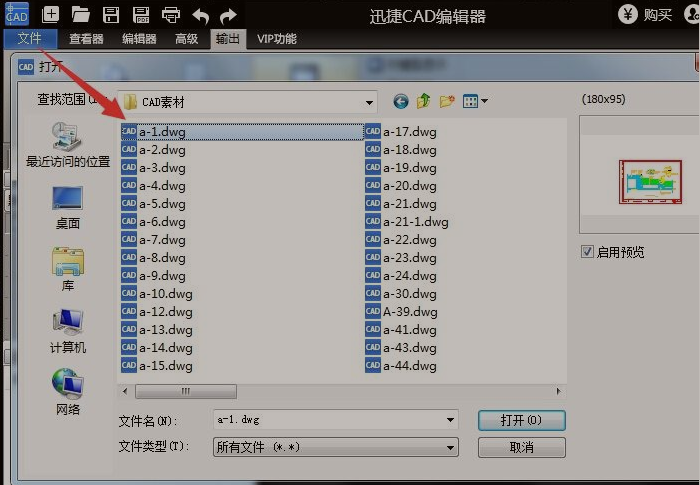This screenshot has height=485, width=700.
Task: Click the drawing preview thumbnail
Action: click(650, 182)
